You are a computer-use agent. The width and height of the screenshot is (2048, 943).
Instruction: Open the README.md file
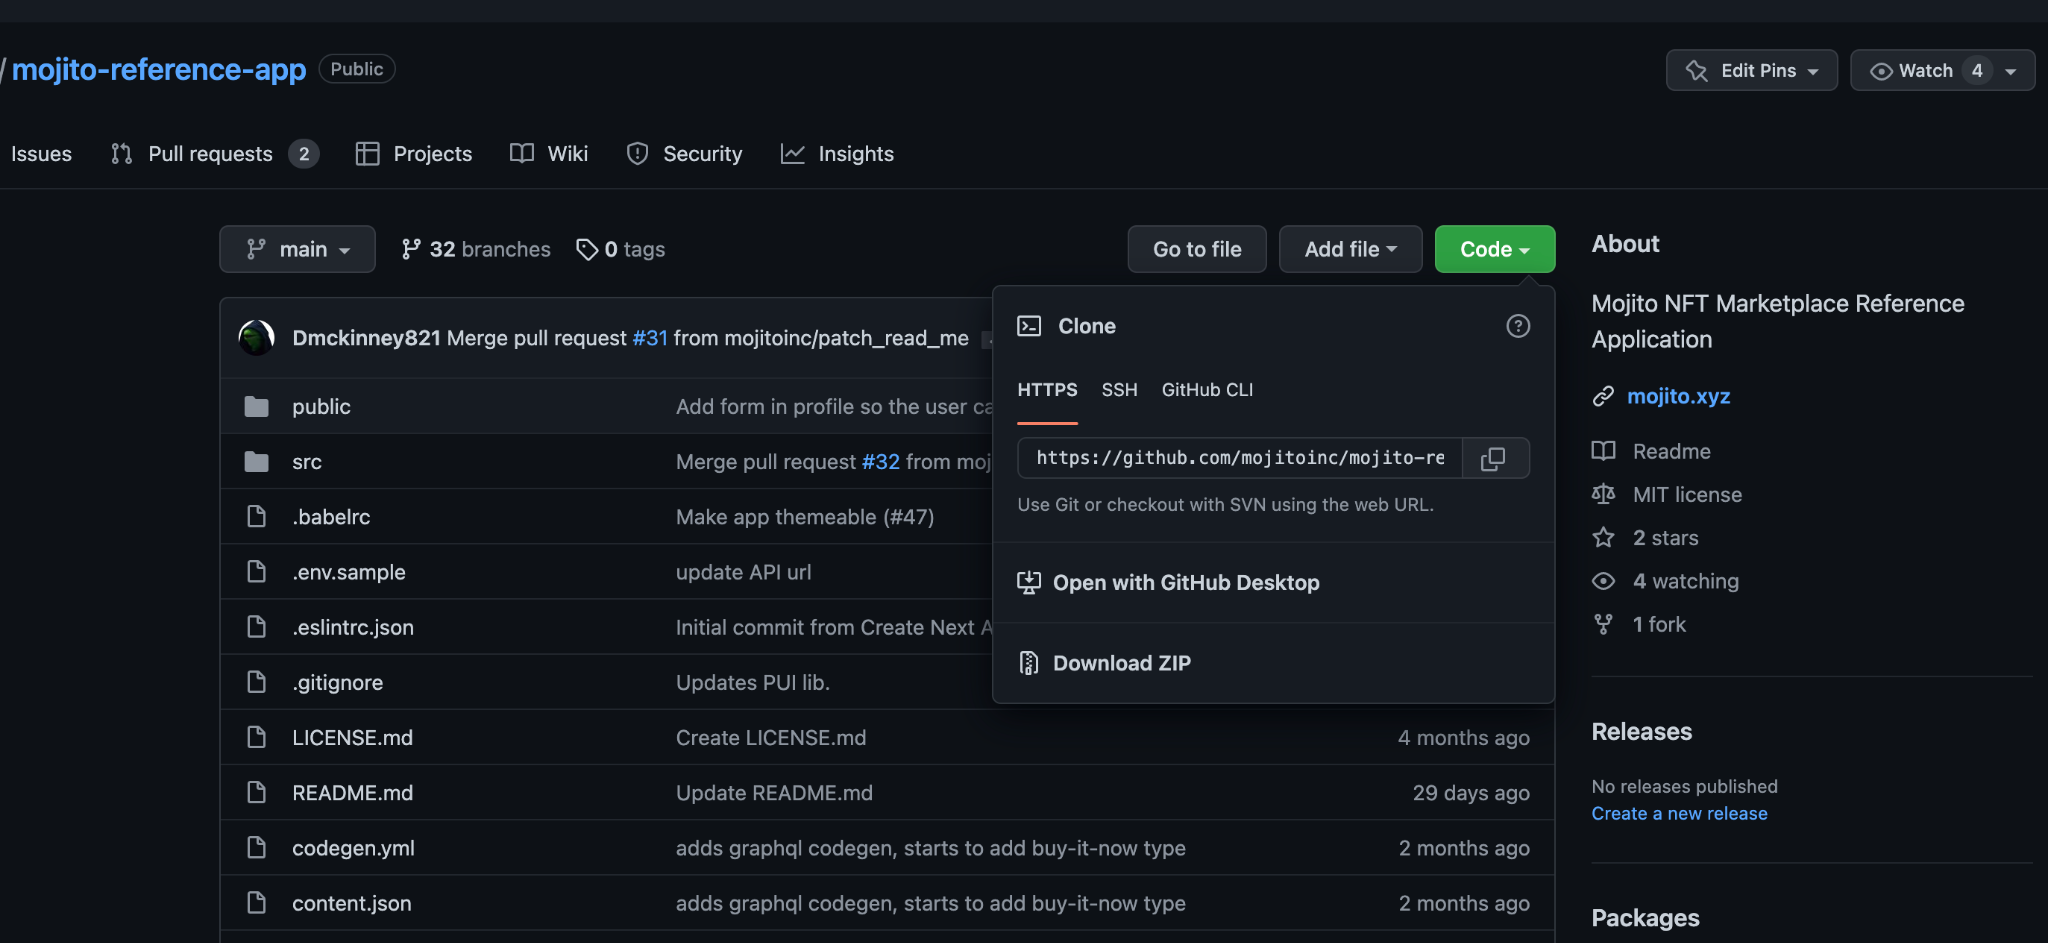tap(352, 792)
